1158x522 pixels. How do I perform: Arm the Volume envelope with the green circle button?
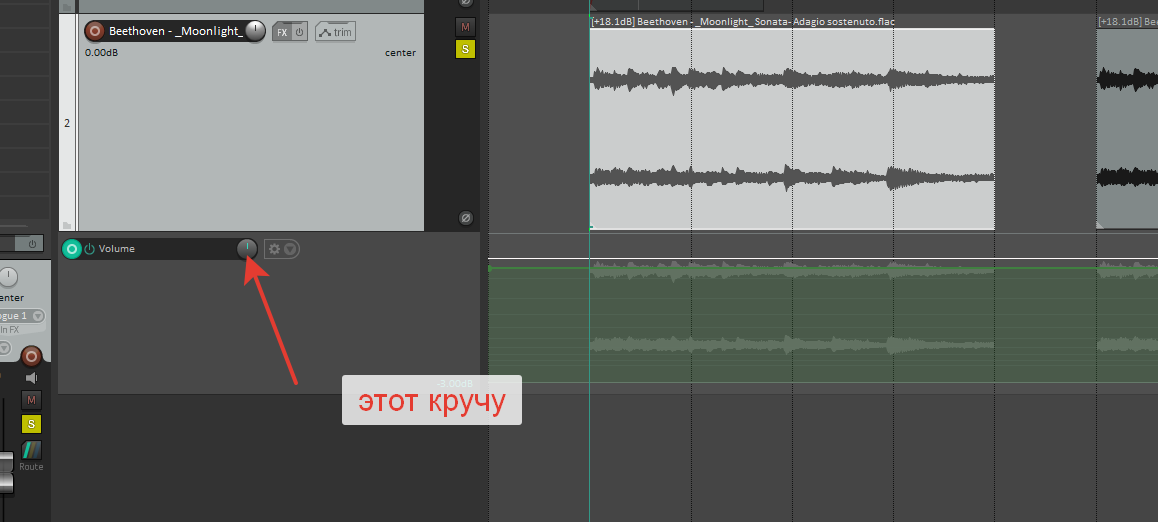click(x=72, y=250)
